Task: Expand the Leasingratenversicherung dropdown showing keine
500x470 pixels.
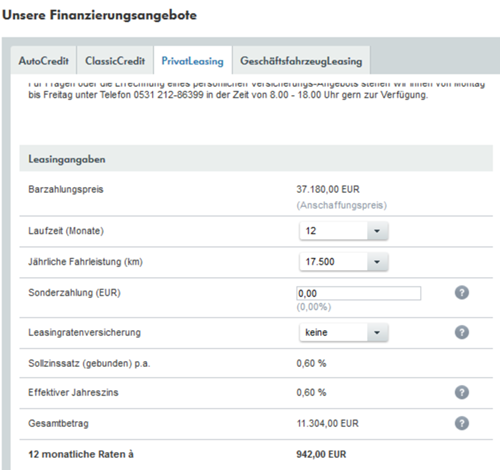Action: point(344,332)
